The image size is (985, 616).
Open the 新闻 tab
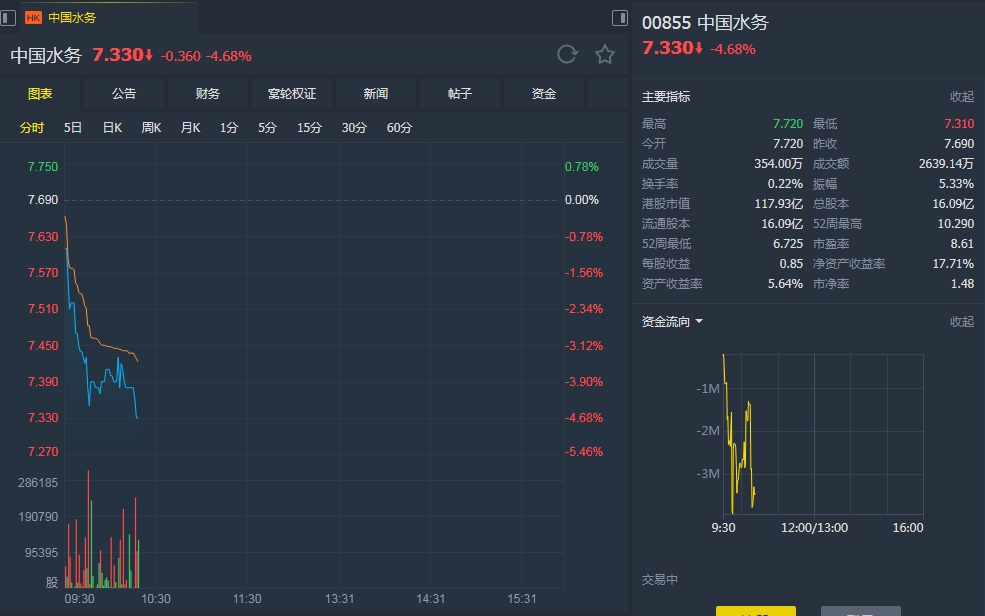376,94
